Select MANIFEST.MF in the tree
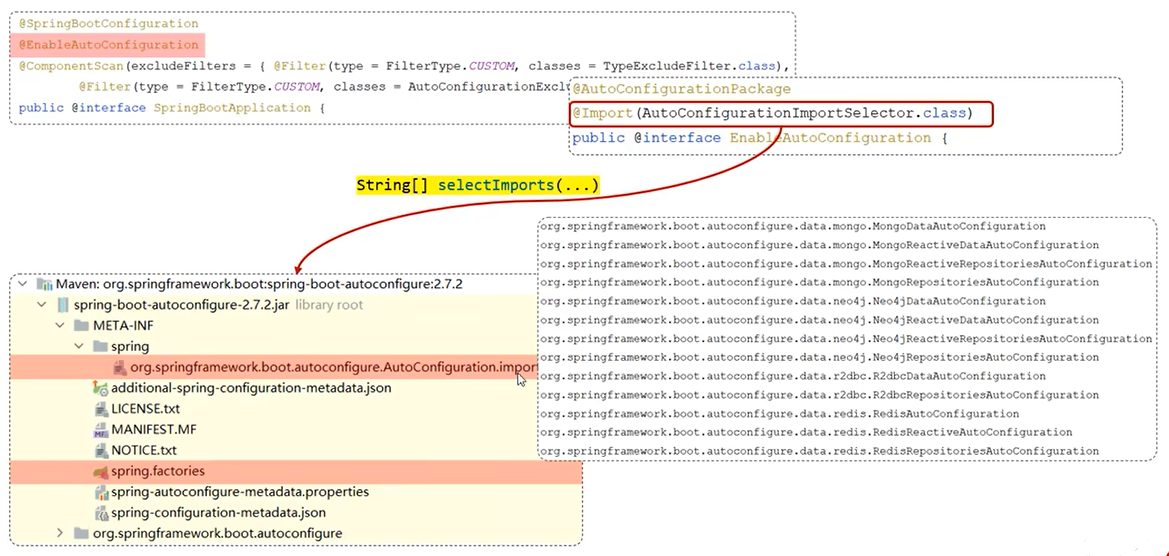Viewport: 1169px width, 556px height. click(154, 430)
